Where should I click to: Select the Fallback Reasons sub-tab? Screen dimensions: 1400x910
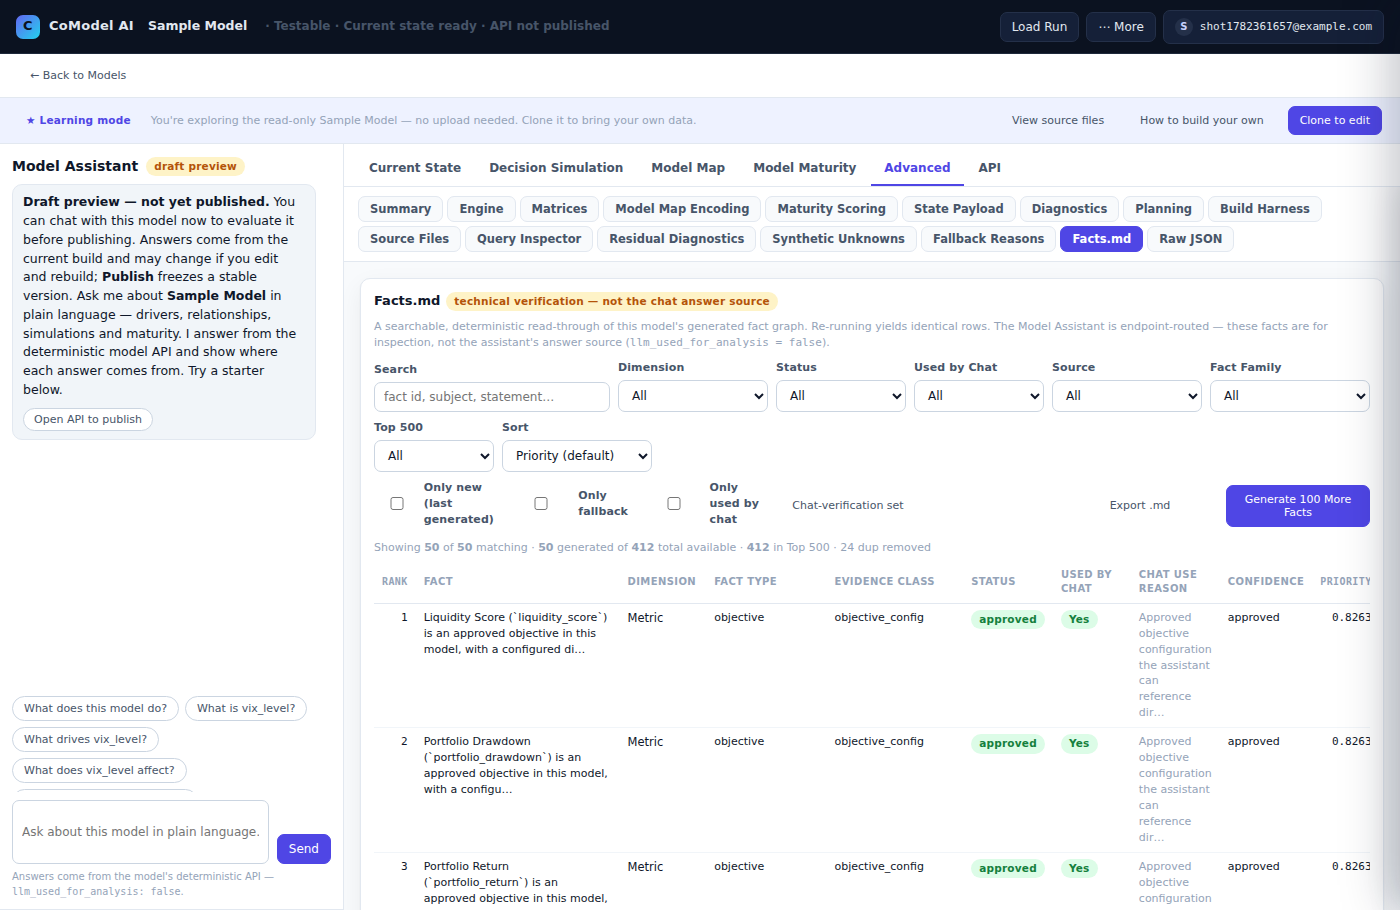[989, 239]
